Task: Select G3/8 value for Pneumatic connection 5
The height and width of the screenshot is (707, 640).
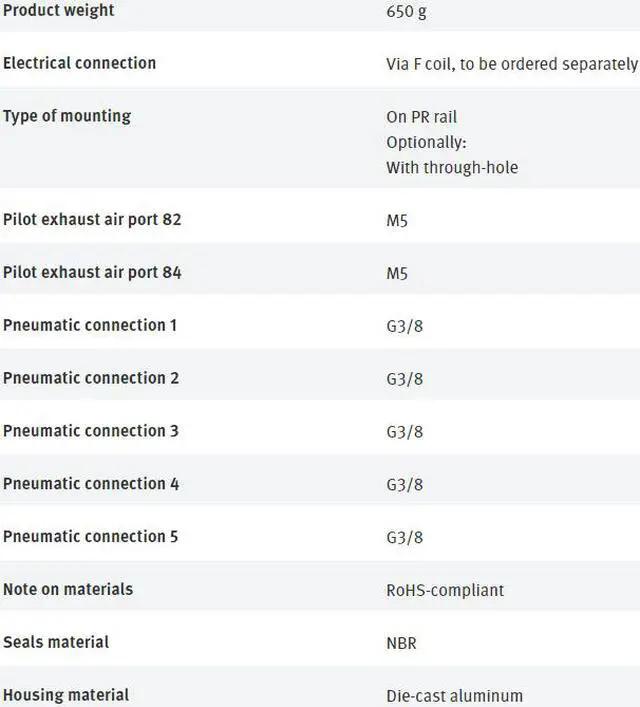Action: (x=405, y=537)
